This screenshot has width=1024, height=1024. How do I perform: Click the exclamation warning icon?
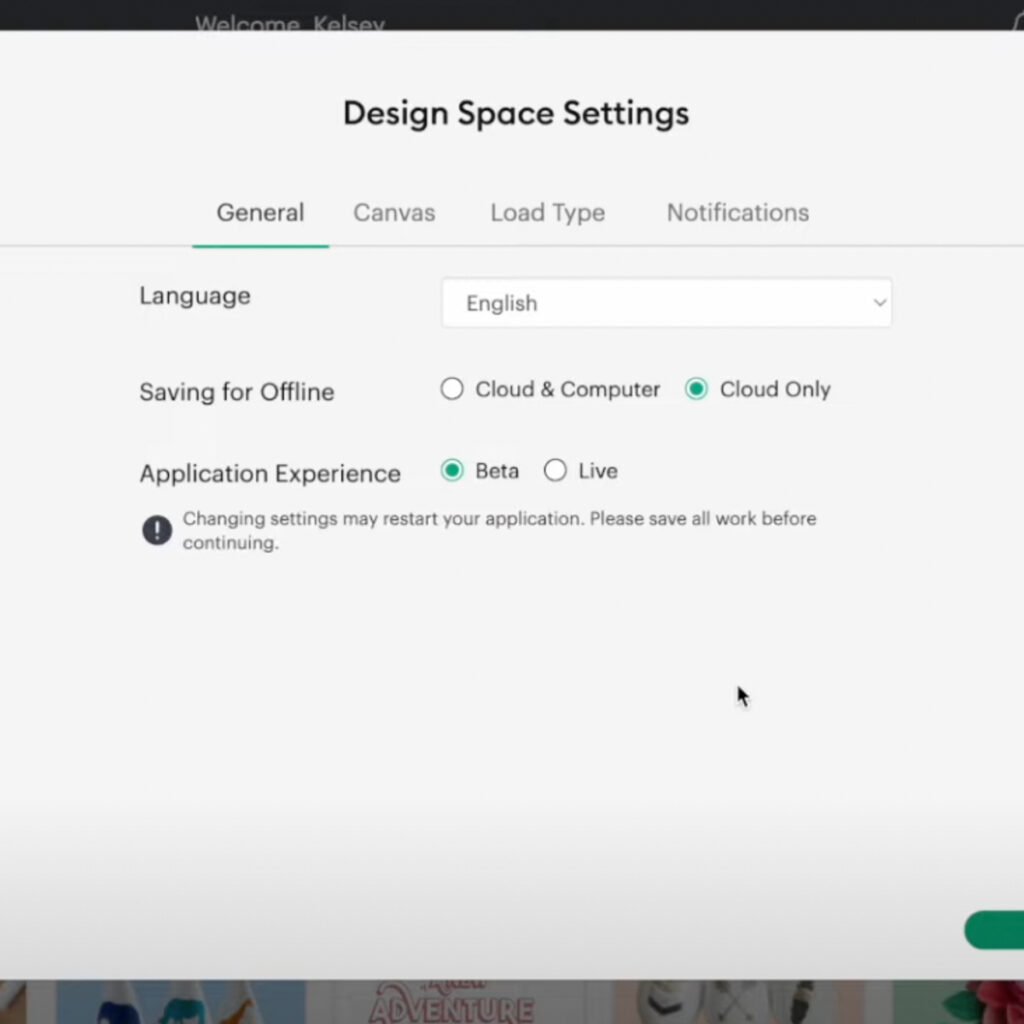point(157,531)
